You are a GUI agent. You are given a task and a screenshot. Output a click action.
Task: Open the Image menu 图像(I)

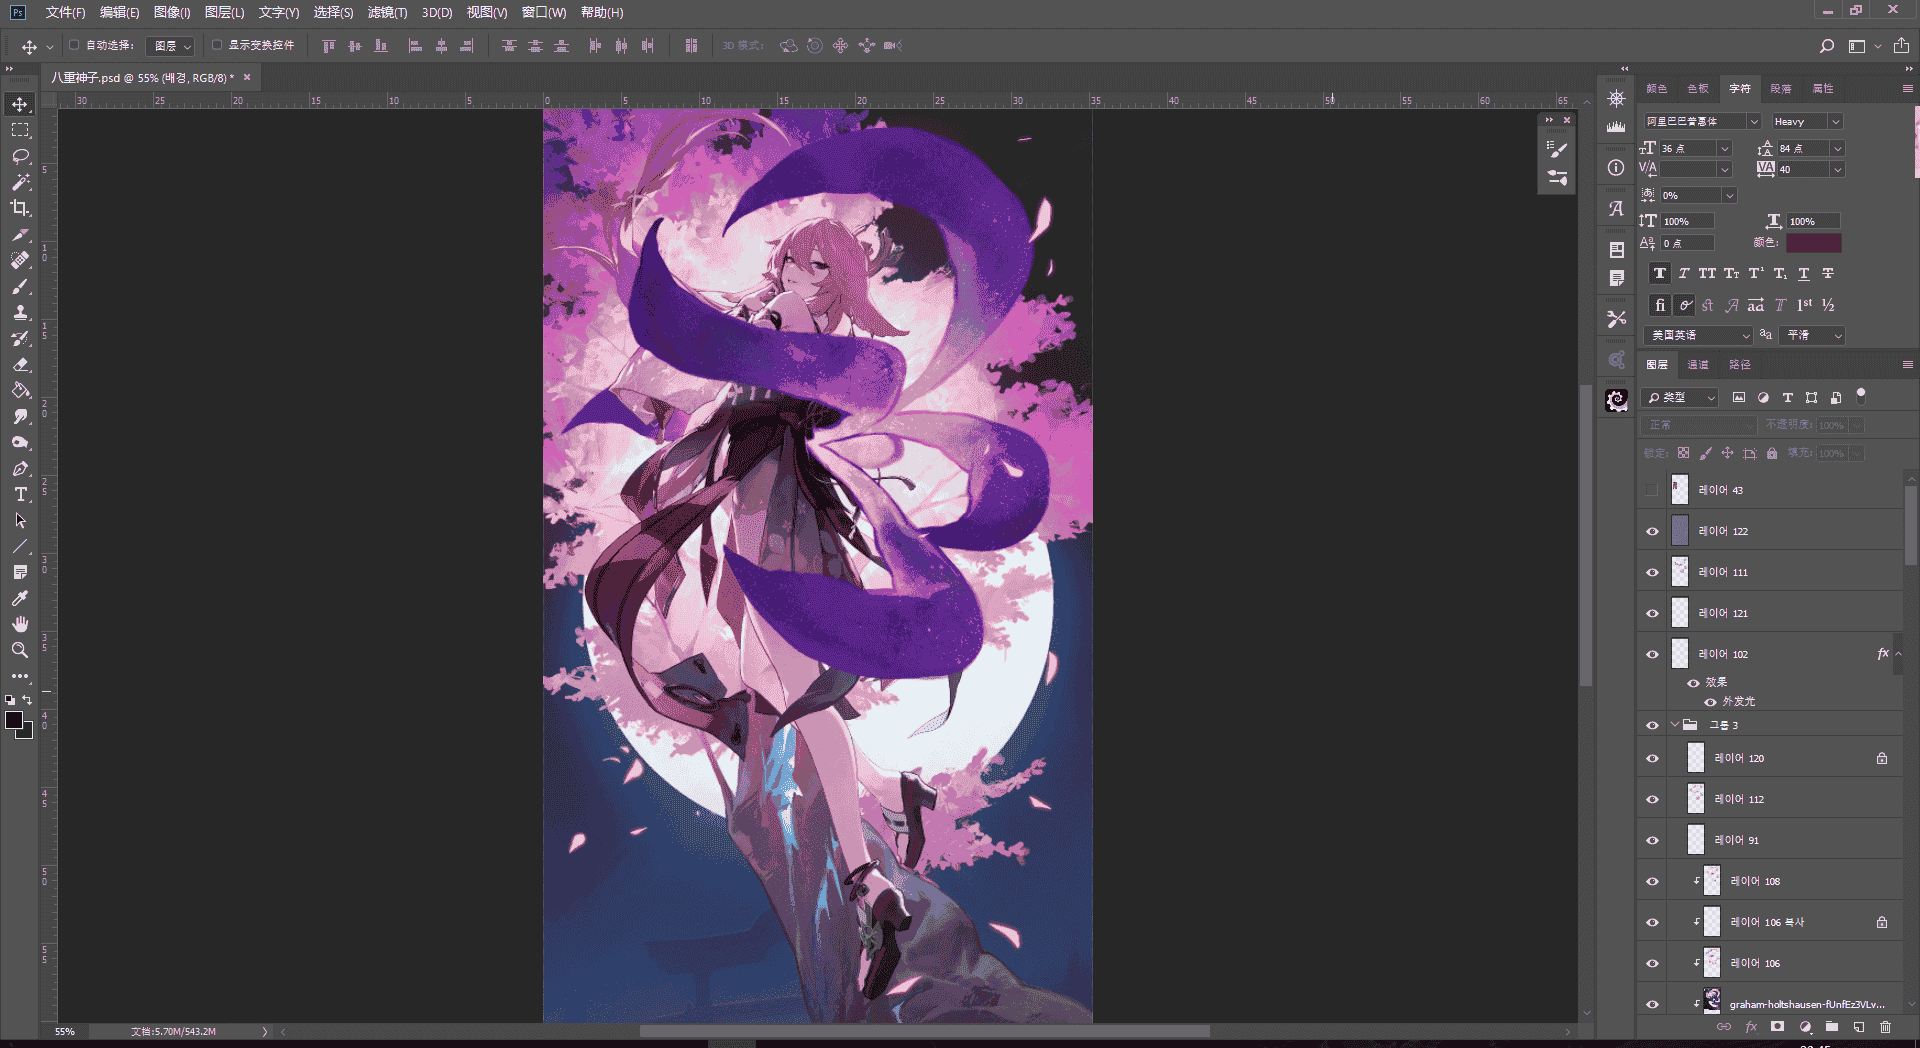172,12
